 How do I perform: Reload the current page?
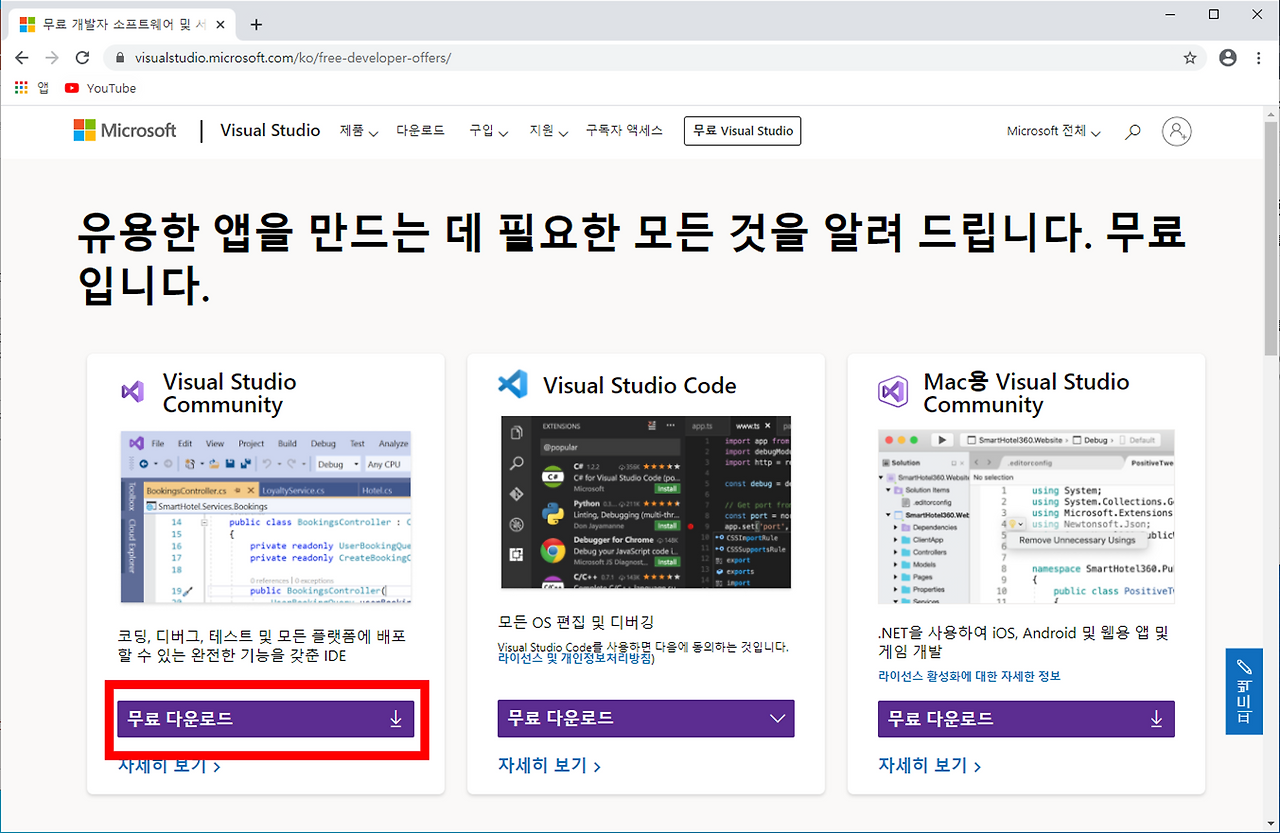83,58
